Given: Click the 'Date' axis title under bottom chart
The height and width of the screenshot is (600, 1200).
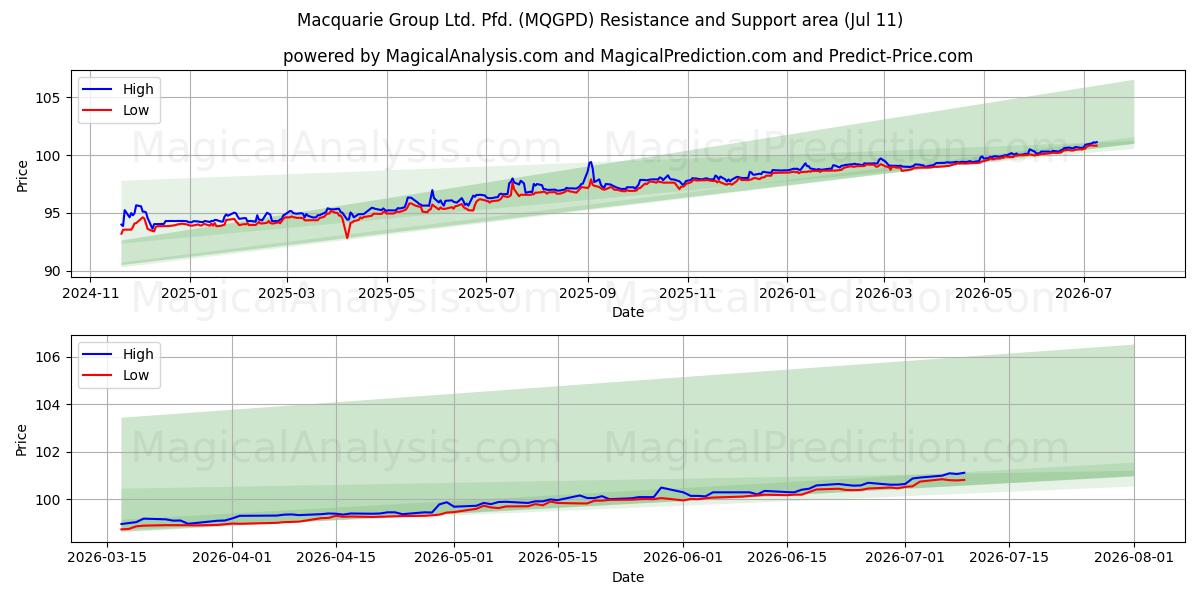Looking at the screenshot, I should [628, 577].
